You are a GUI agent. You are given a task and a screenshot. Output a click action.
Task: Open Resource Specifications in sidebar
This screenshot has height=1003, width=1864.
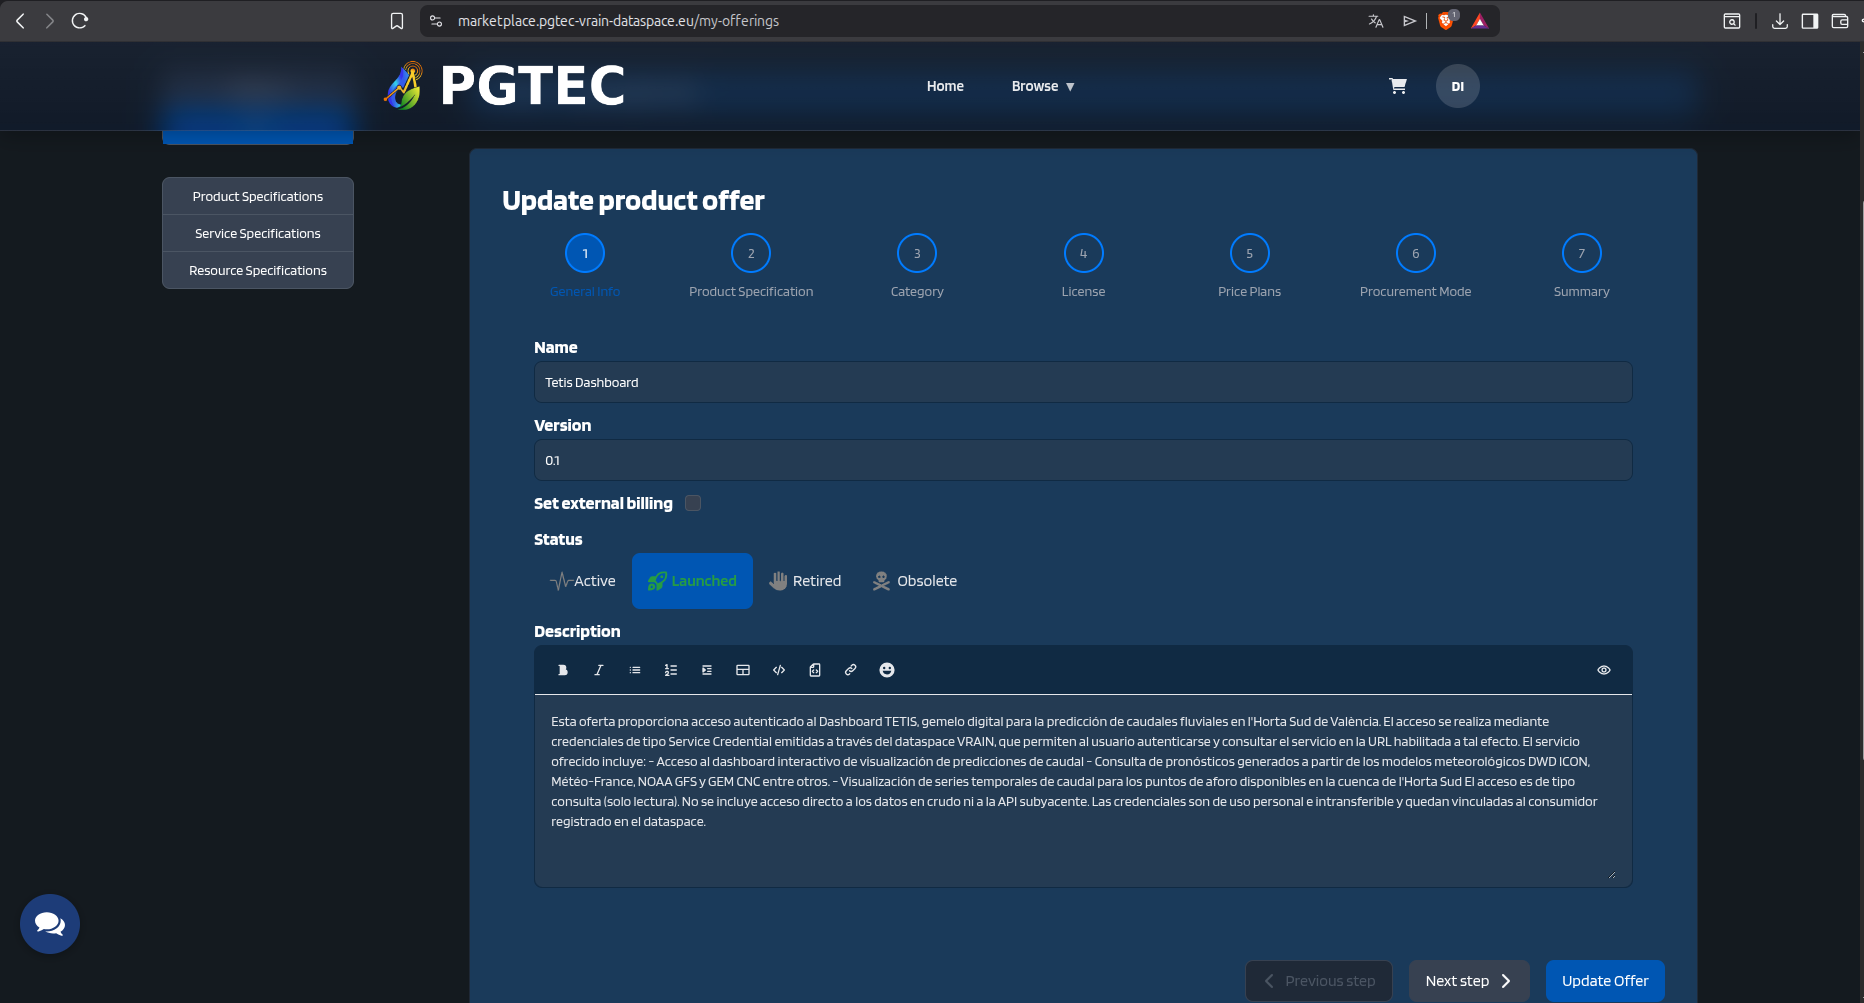(x=258, y=270)
